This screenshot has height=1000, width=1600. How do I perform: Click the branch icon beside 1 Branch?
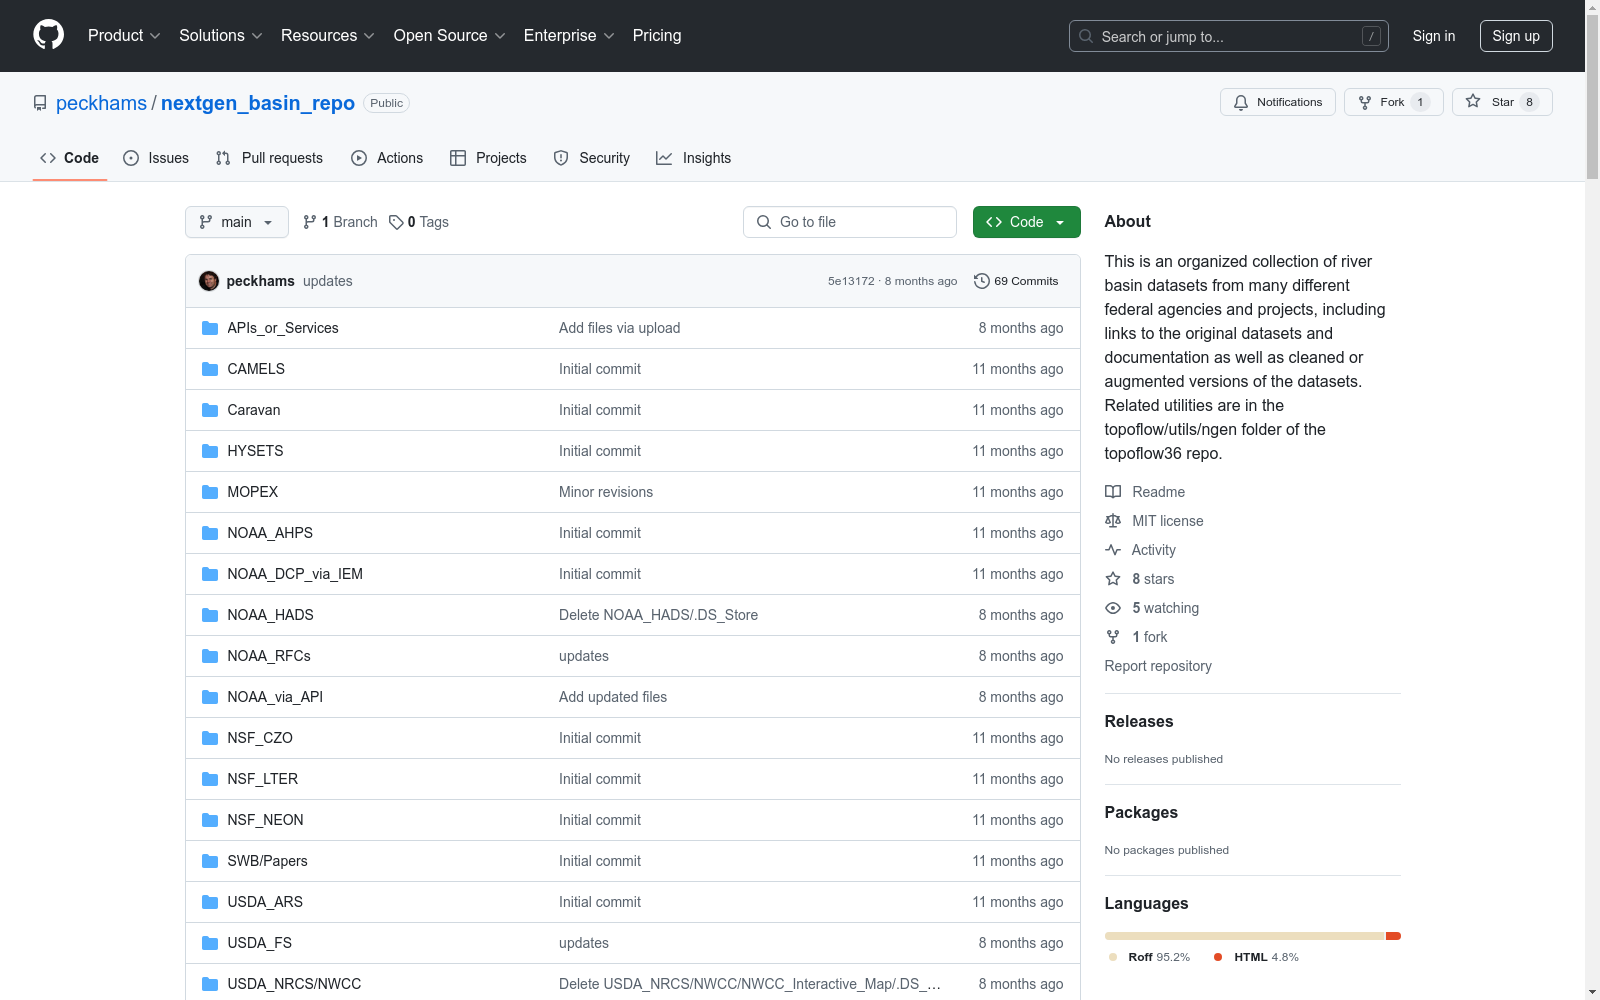(310, 222)
